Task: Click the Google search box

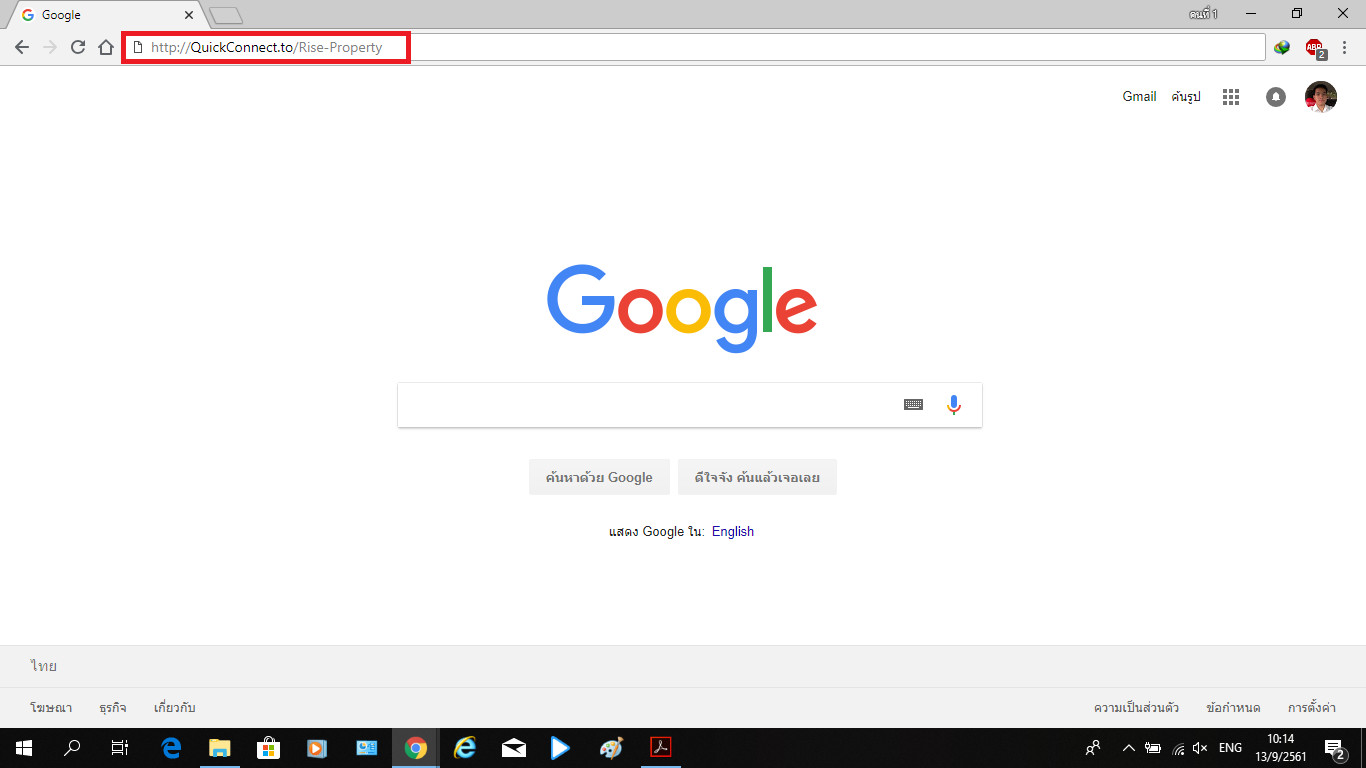Action: click(x=645, y=405)
